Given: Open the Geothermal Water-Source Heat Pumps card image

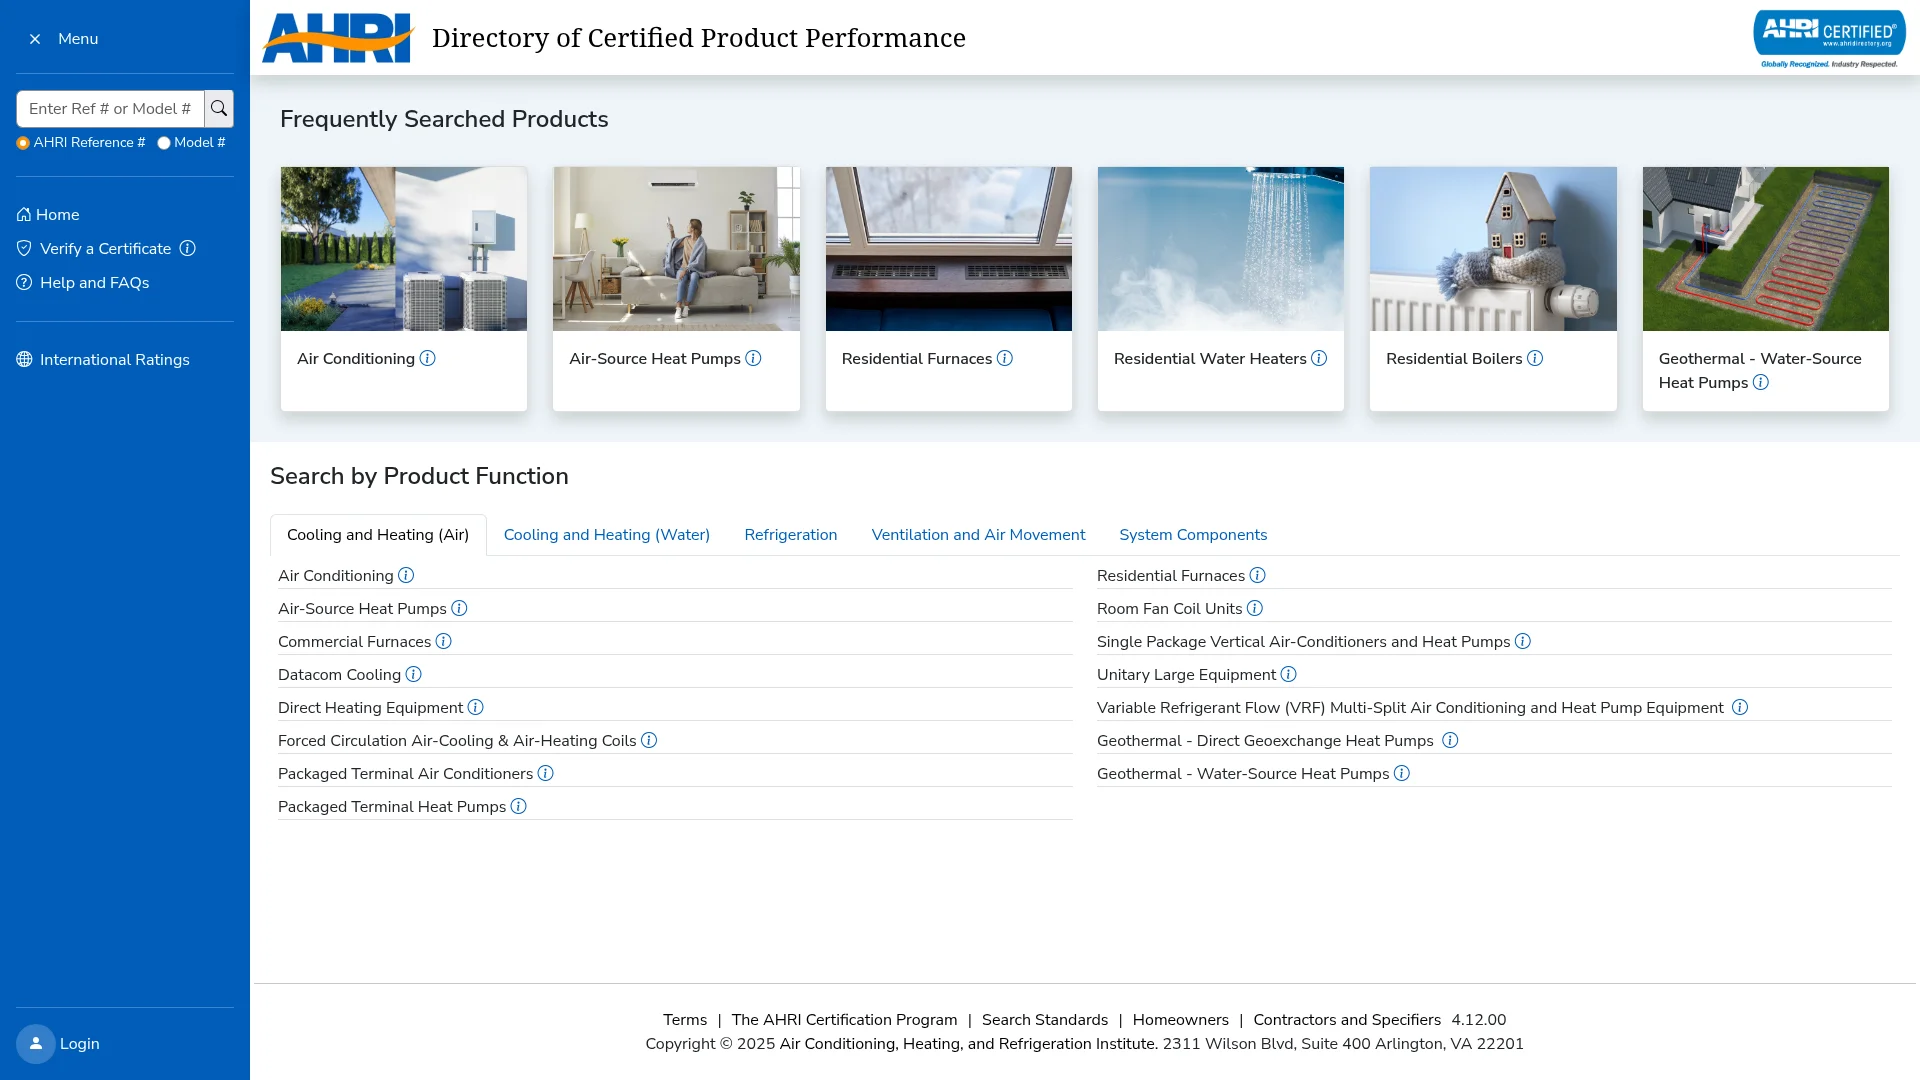Looking at the screenshot, I should click(x=1766, y=249).
